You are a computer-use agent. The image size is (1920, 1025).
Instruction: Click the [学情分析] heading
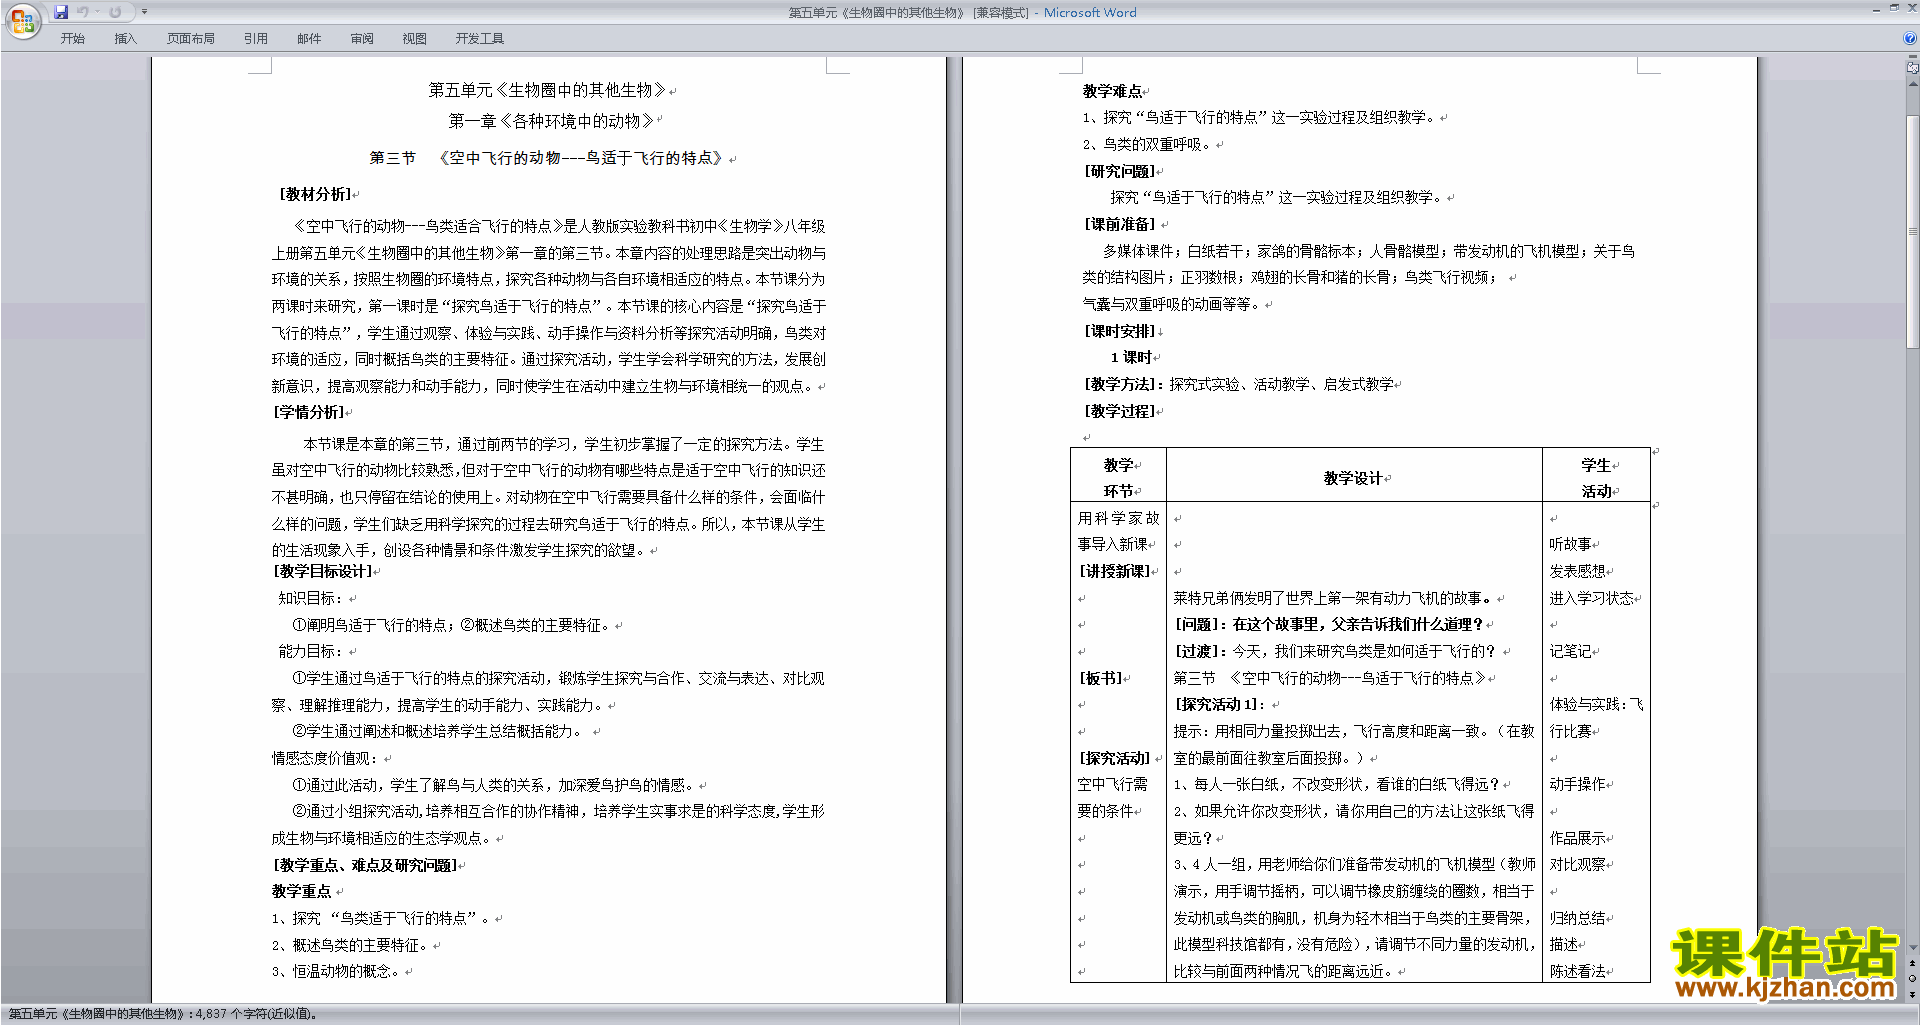click(309, 412)
